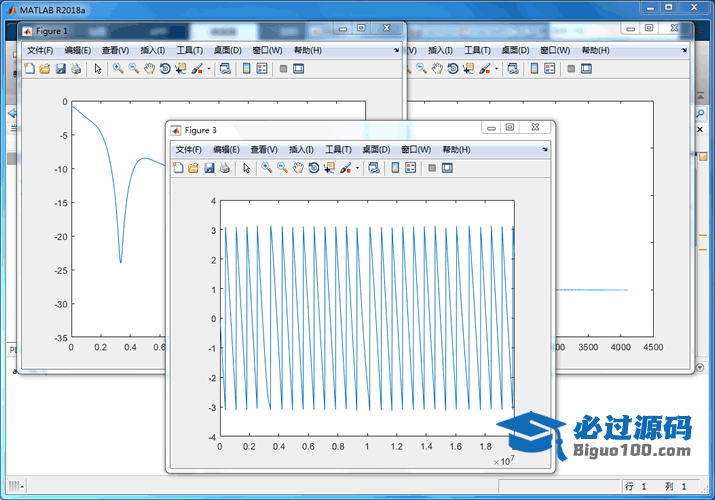
Task: Click Link Plot icon in Figure 1 toolbar
Action: point(225,69)
